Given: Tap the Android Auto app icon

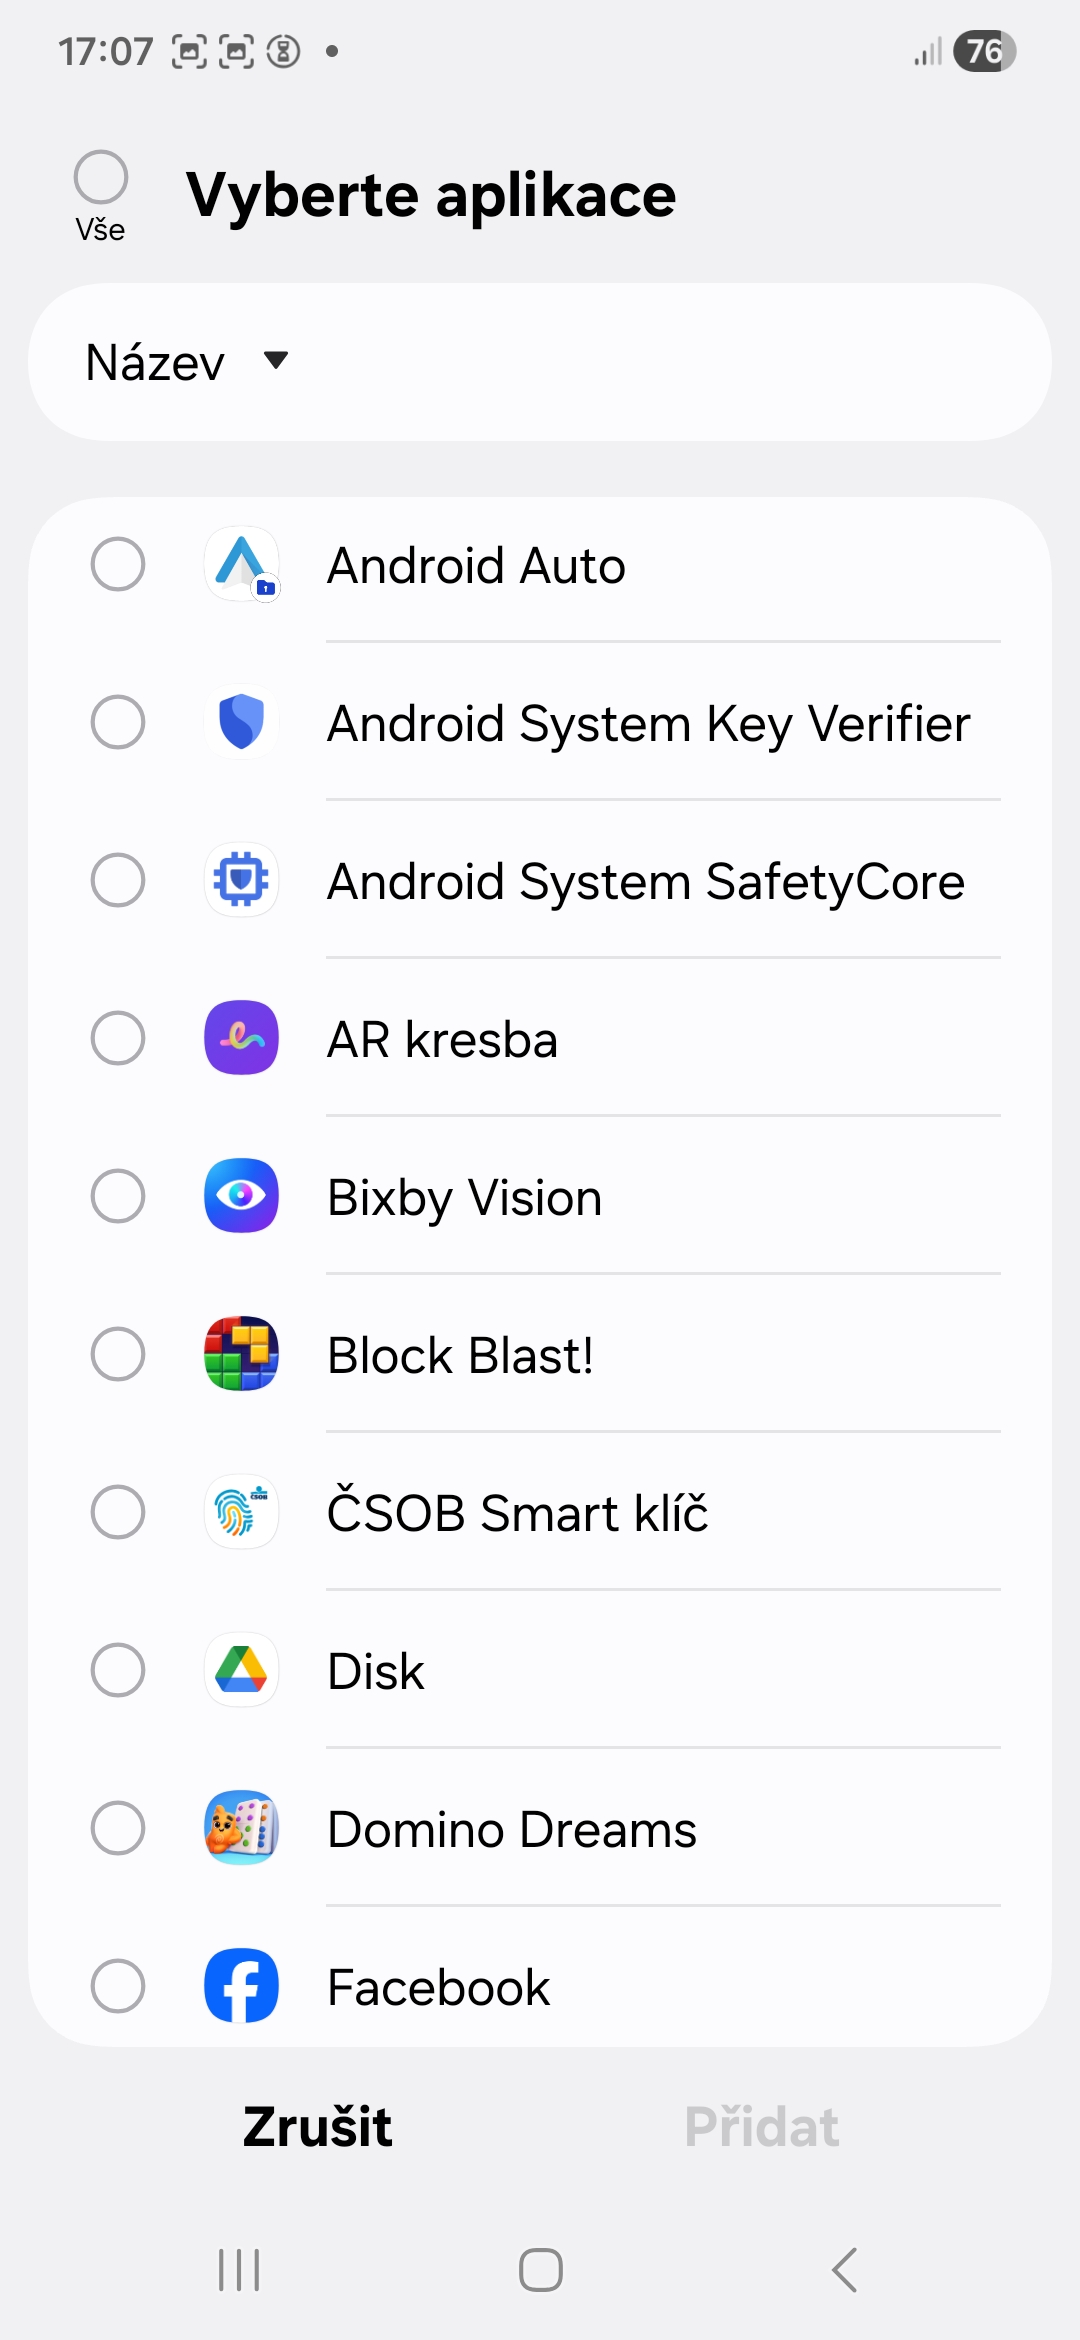Looking at the screenshot, I should (x=241, y=564).
